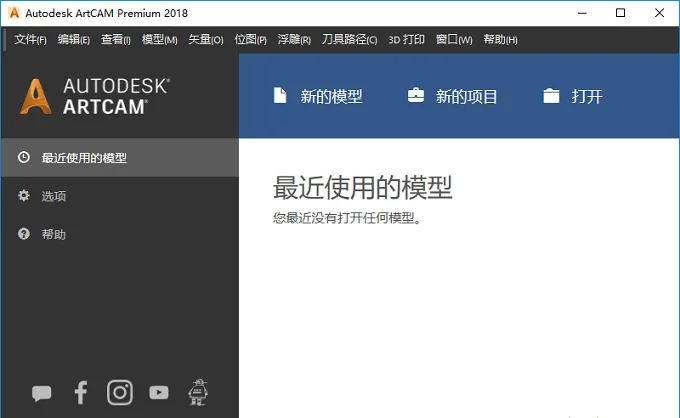Screen dimensions: 680x418
Task: Open the 矢量(O) menu
Action: (x=206, y=39)
